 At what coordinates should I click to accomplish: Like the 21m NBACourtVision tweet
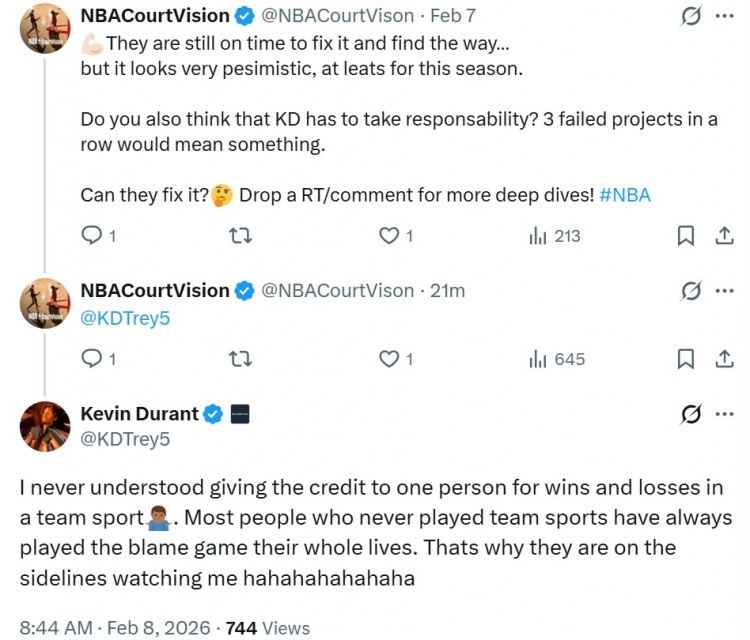click(389, 359)
